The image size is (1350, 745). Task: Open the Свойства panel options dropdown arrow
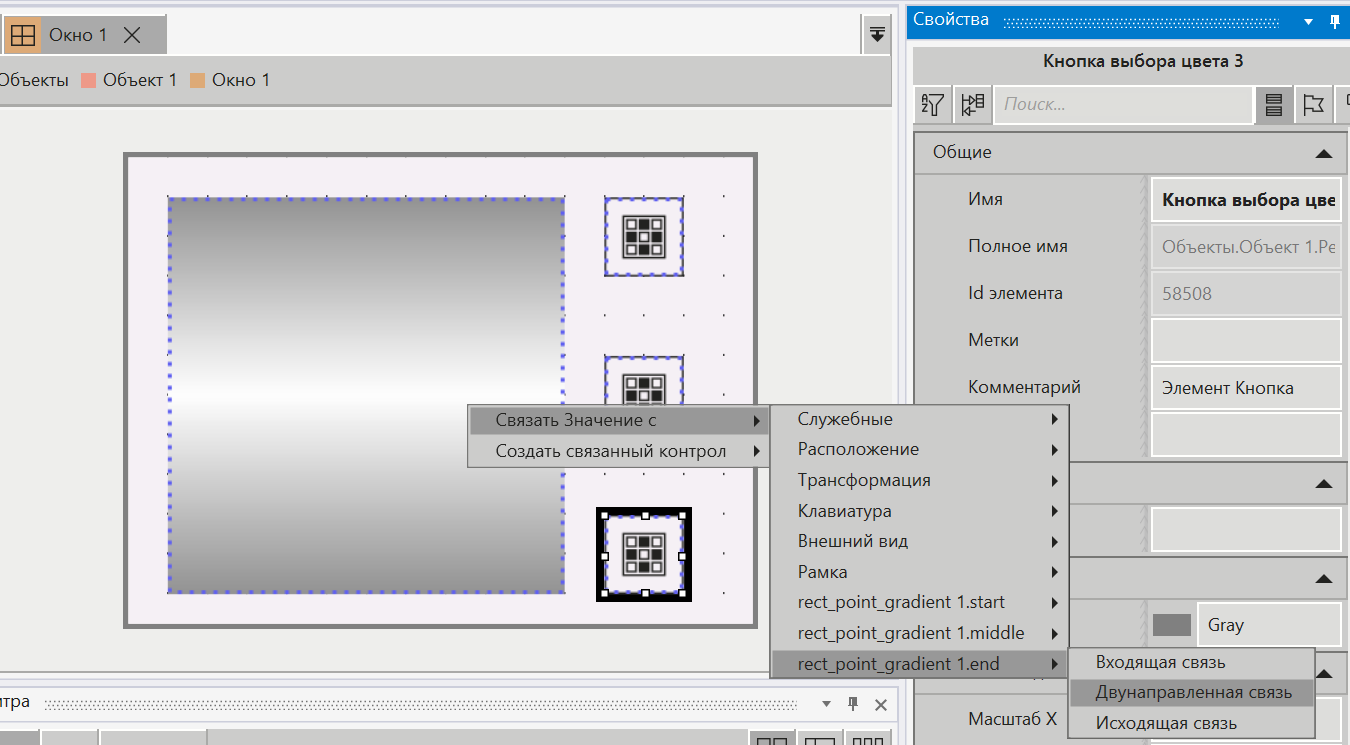[1309, 20]
